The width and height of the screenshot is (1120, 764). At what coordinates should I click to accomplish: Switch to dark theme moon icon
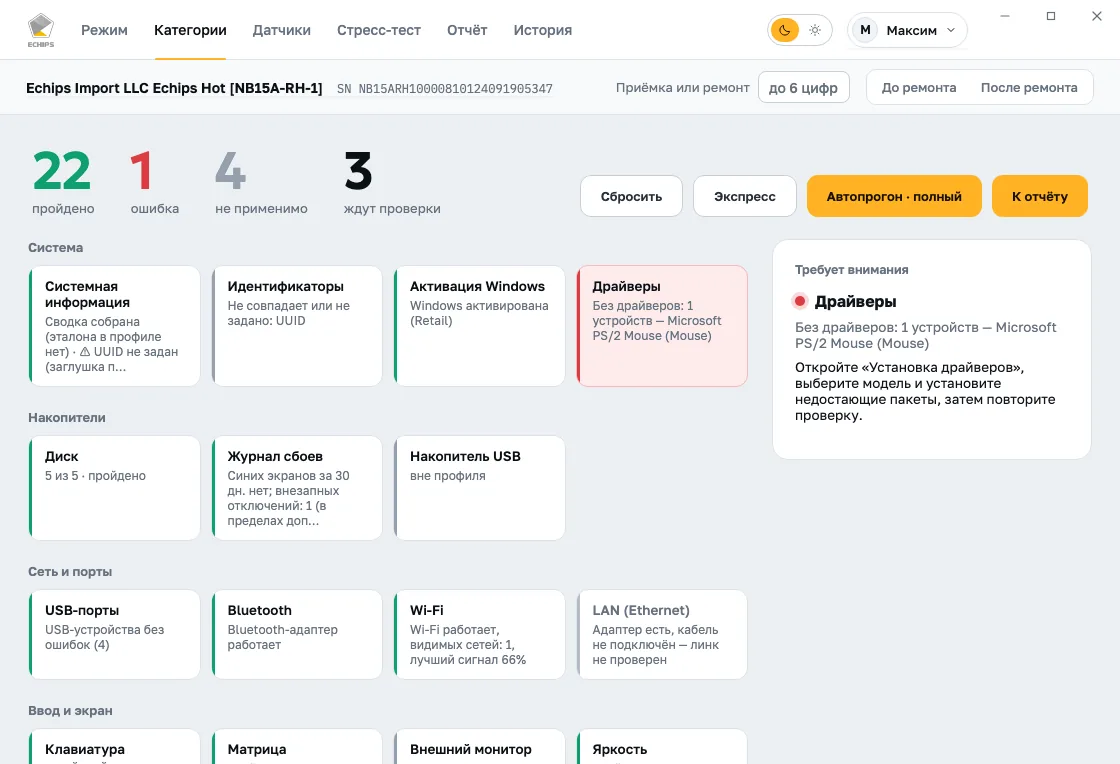pos(785,30)
